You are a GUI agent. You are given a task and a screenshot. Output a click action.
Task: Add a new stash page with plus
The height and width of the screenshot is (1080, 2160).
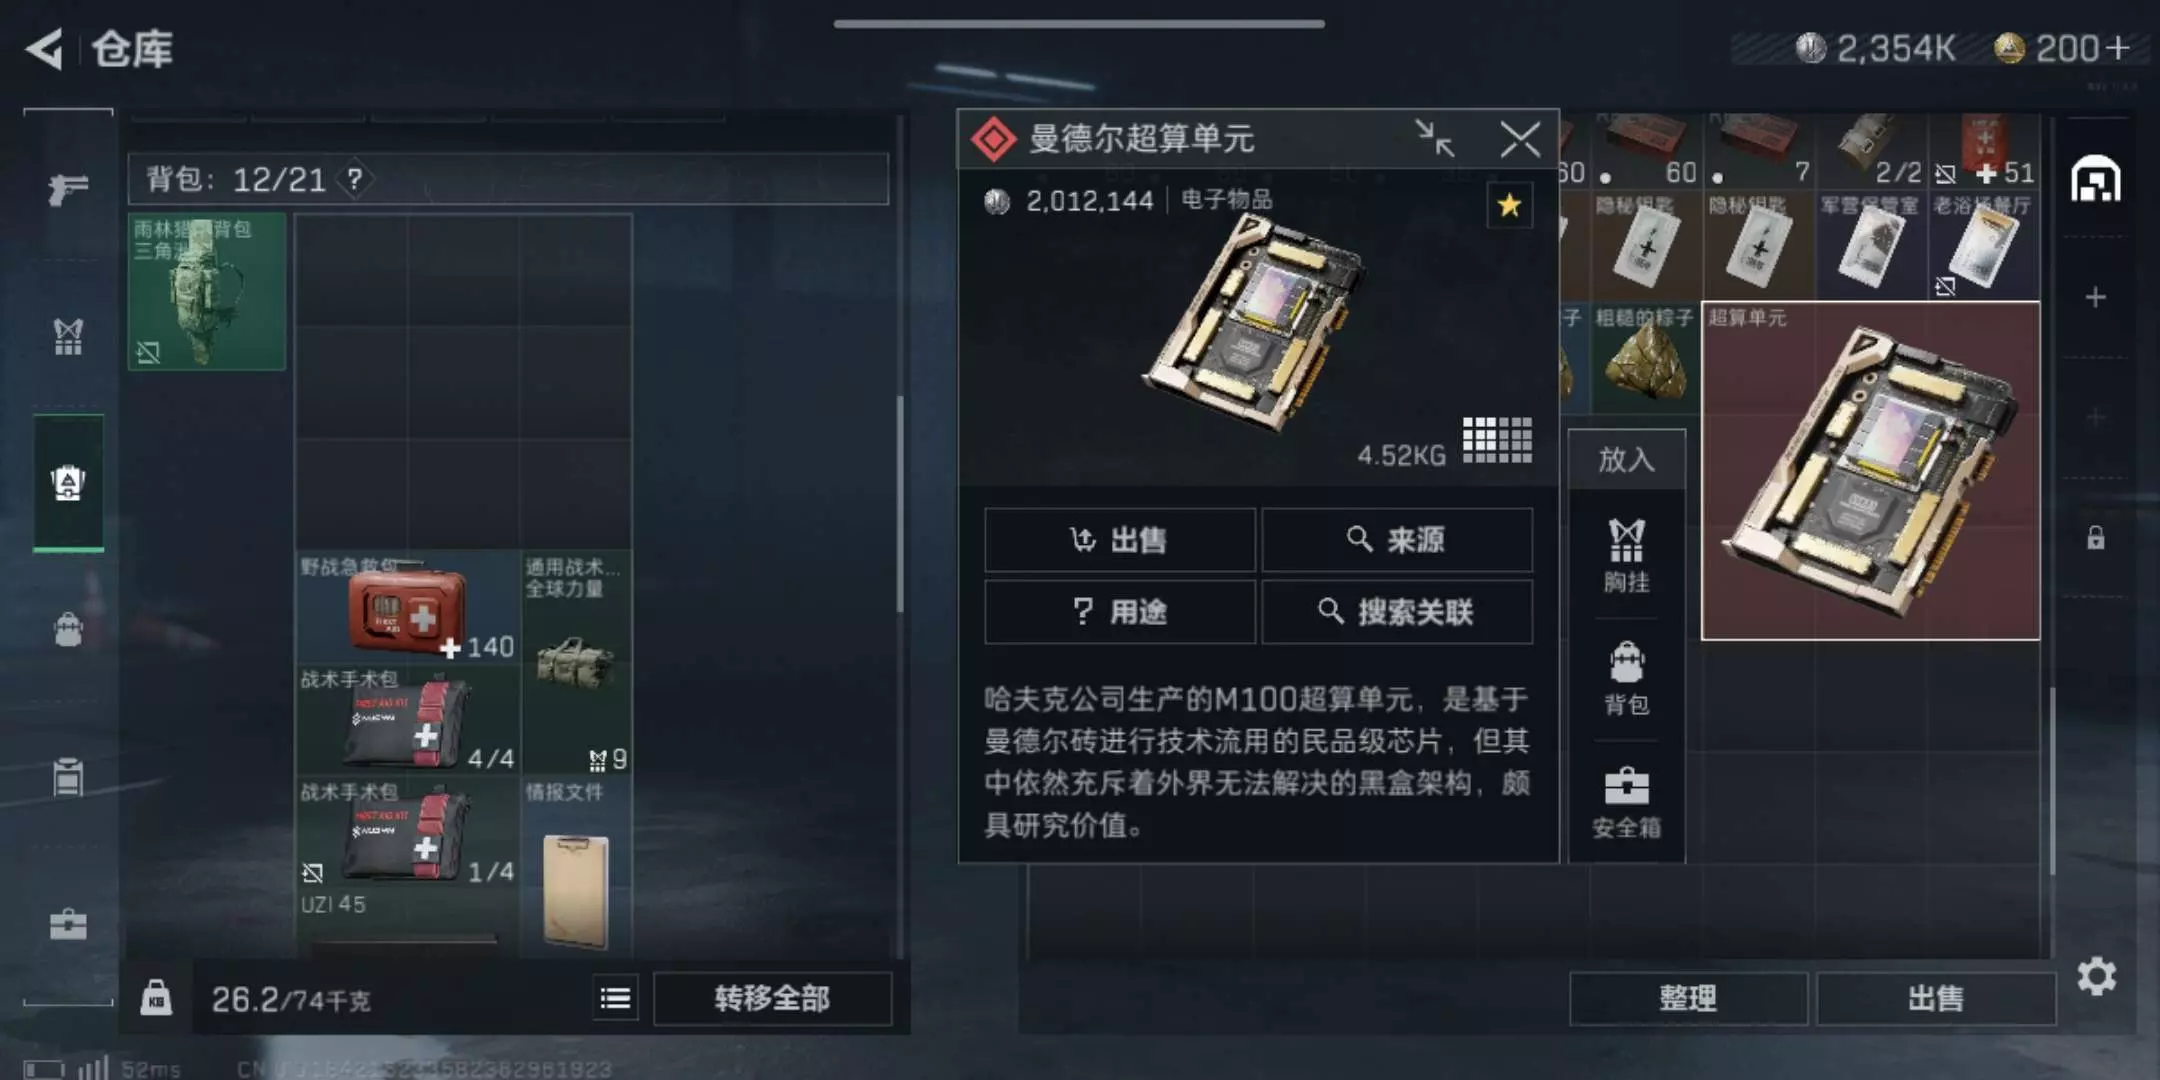tap(2096, 297)
